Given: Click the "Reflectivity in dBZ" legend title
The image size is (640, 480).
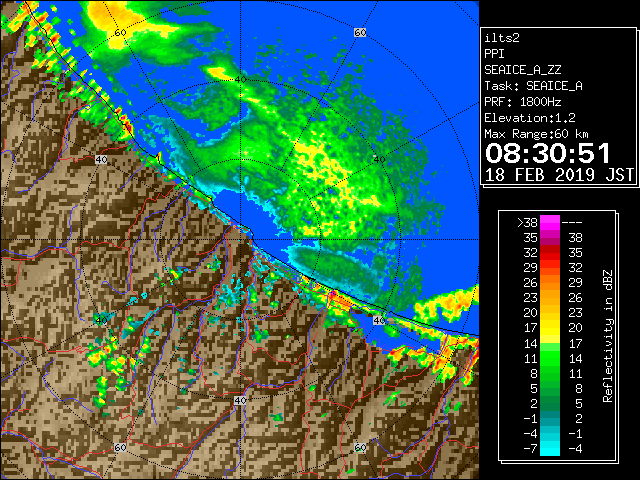Looking at the screenshot, I should pyautogui.click(x=608, y=336).
